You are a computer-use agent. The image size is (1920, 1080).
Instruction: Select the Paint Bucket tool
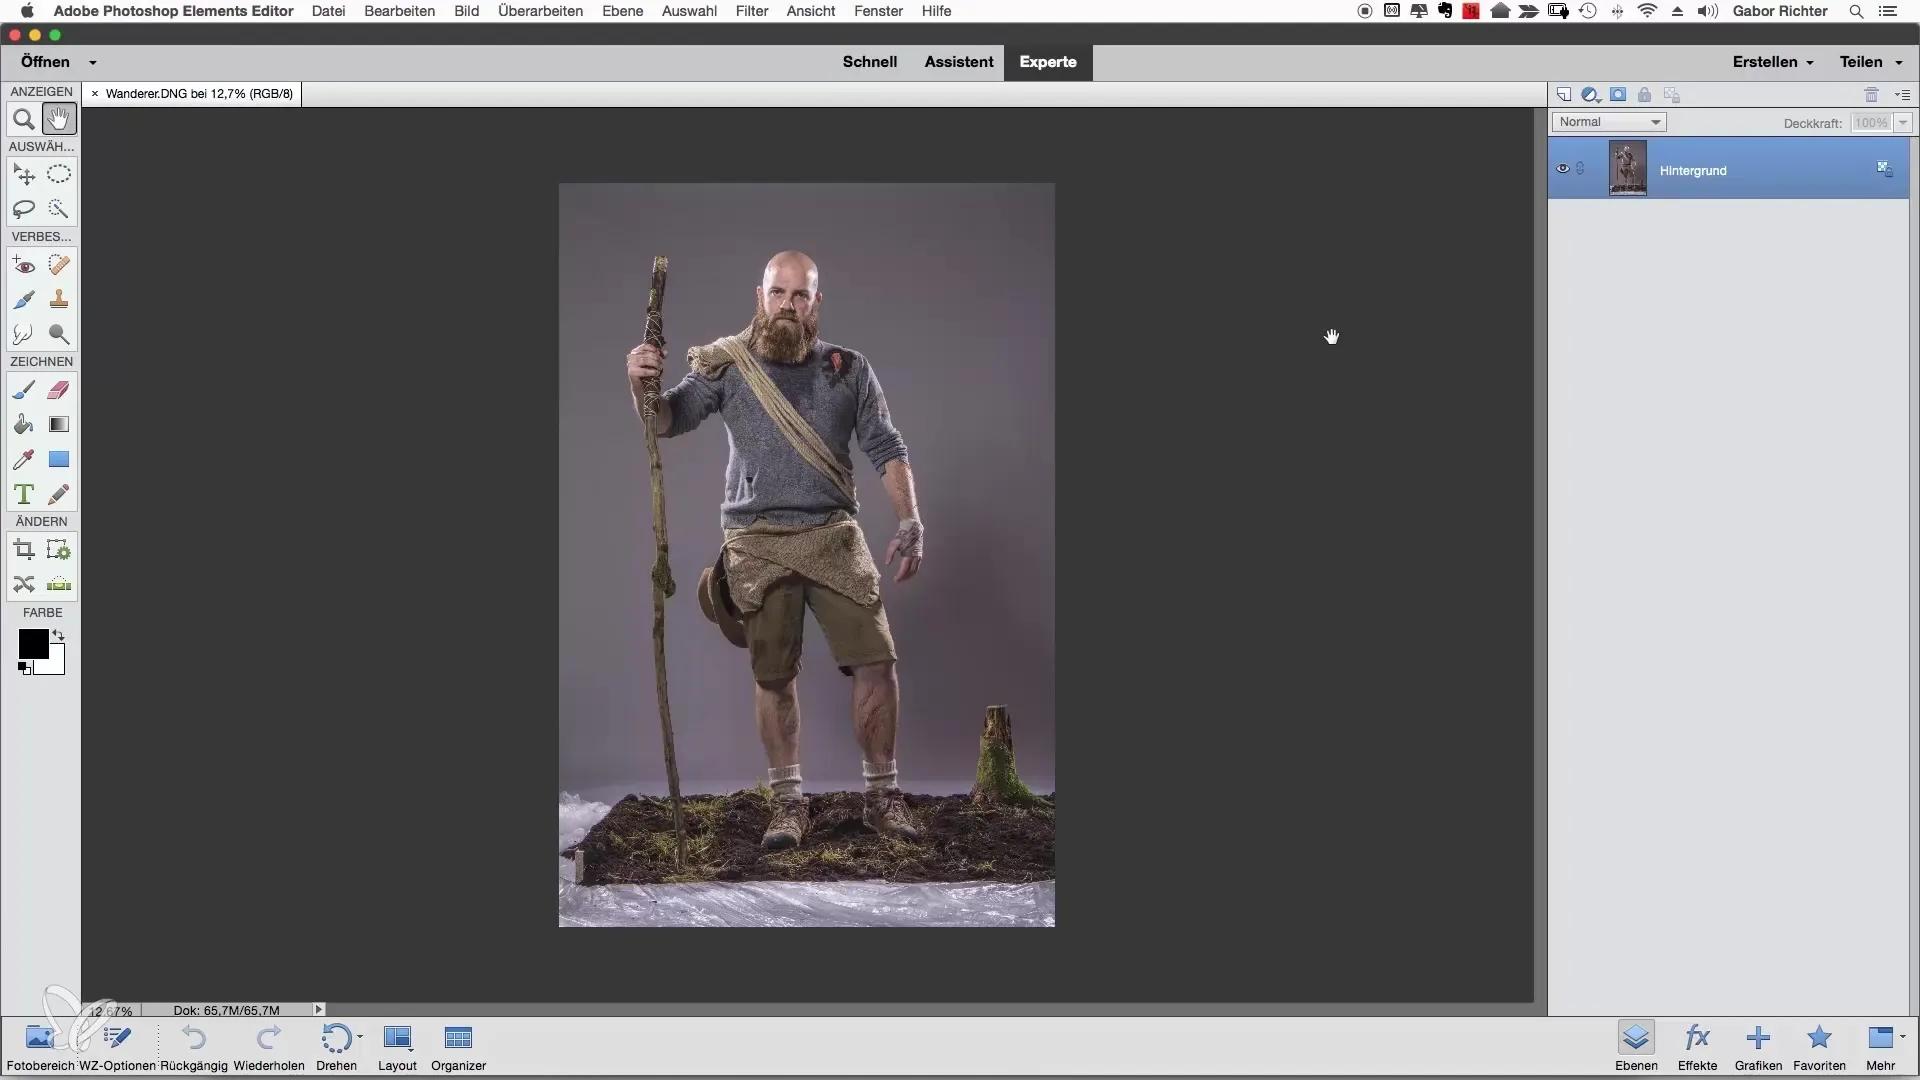pos(24,424)
